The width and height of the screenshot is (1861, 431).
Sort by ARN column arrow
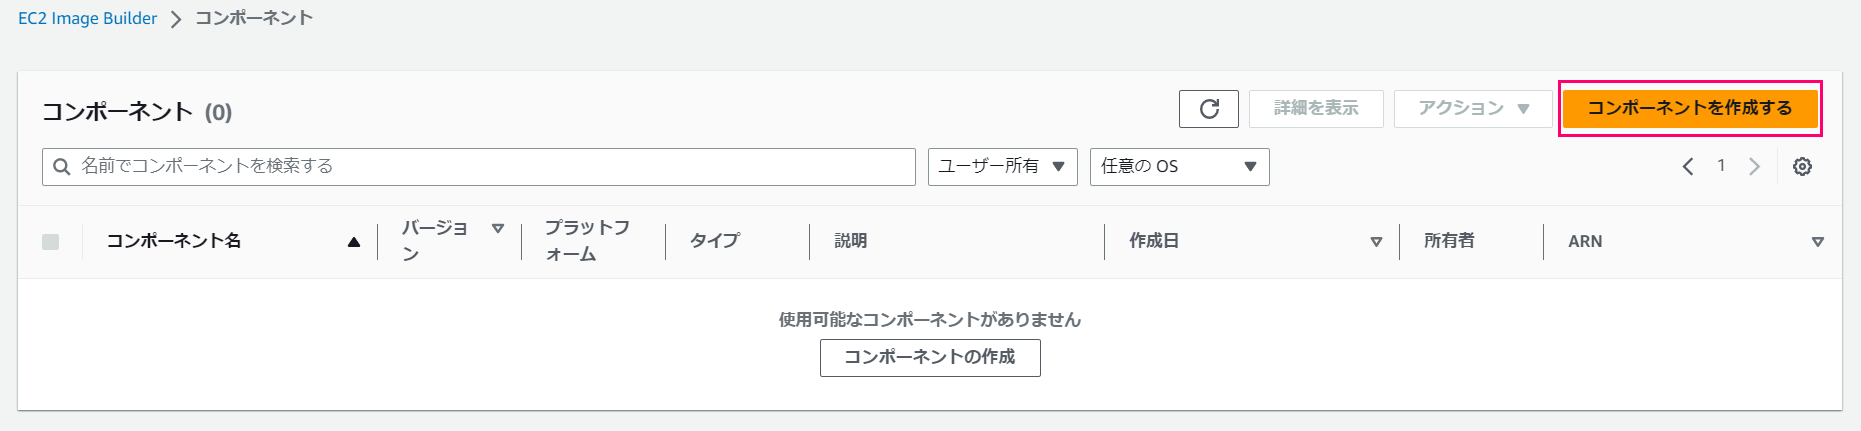1818,242
